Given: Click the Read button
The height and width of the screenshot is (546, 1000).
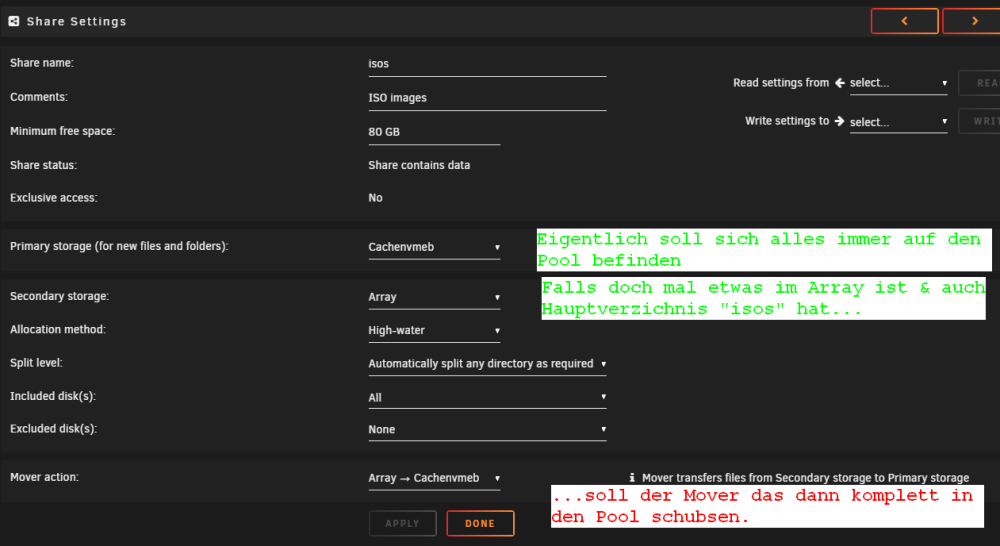Looking at the screenshot, I should (980, 83).
